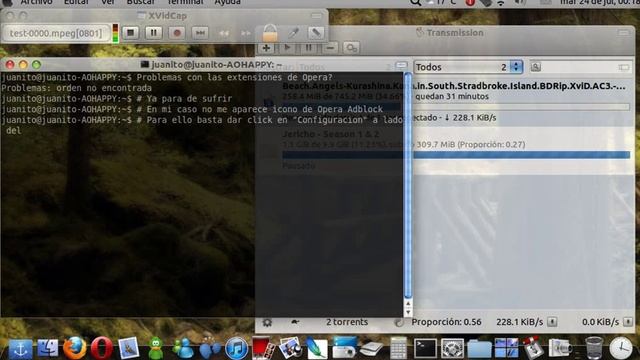The width and height of the screenshot is (640, 360).
Task: Open the trash can in dock
Action: tap(594, 348)
